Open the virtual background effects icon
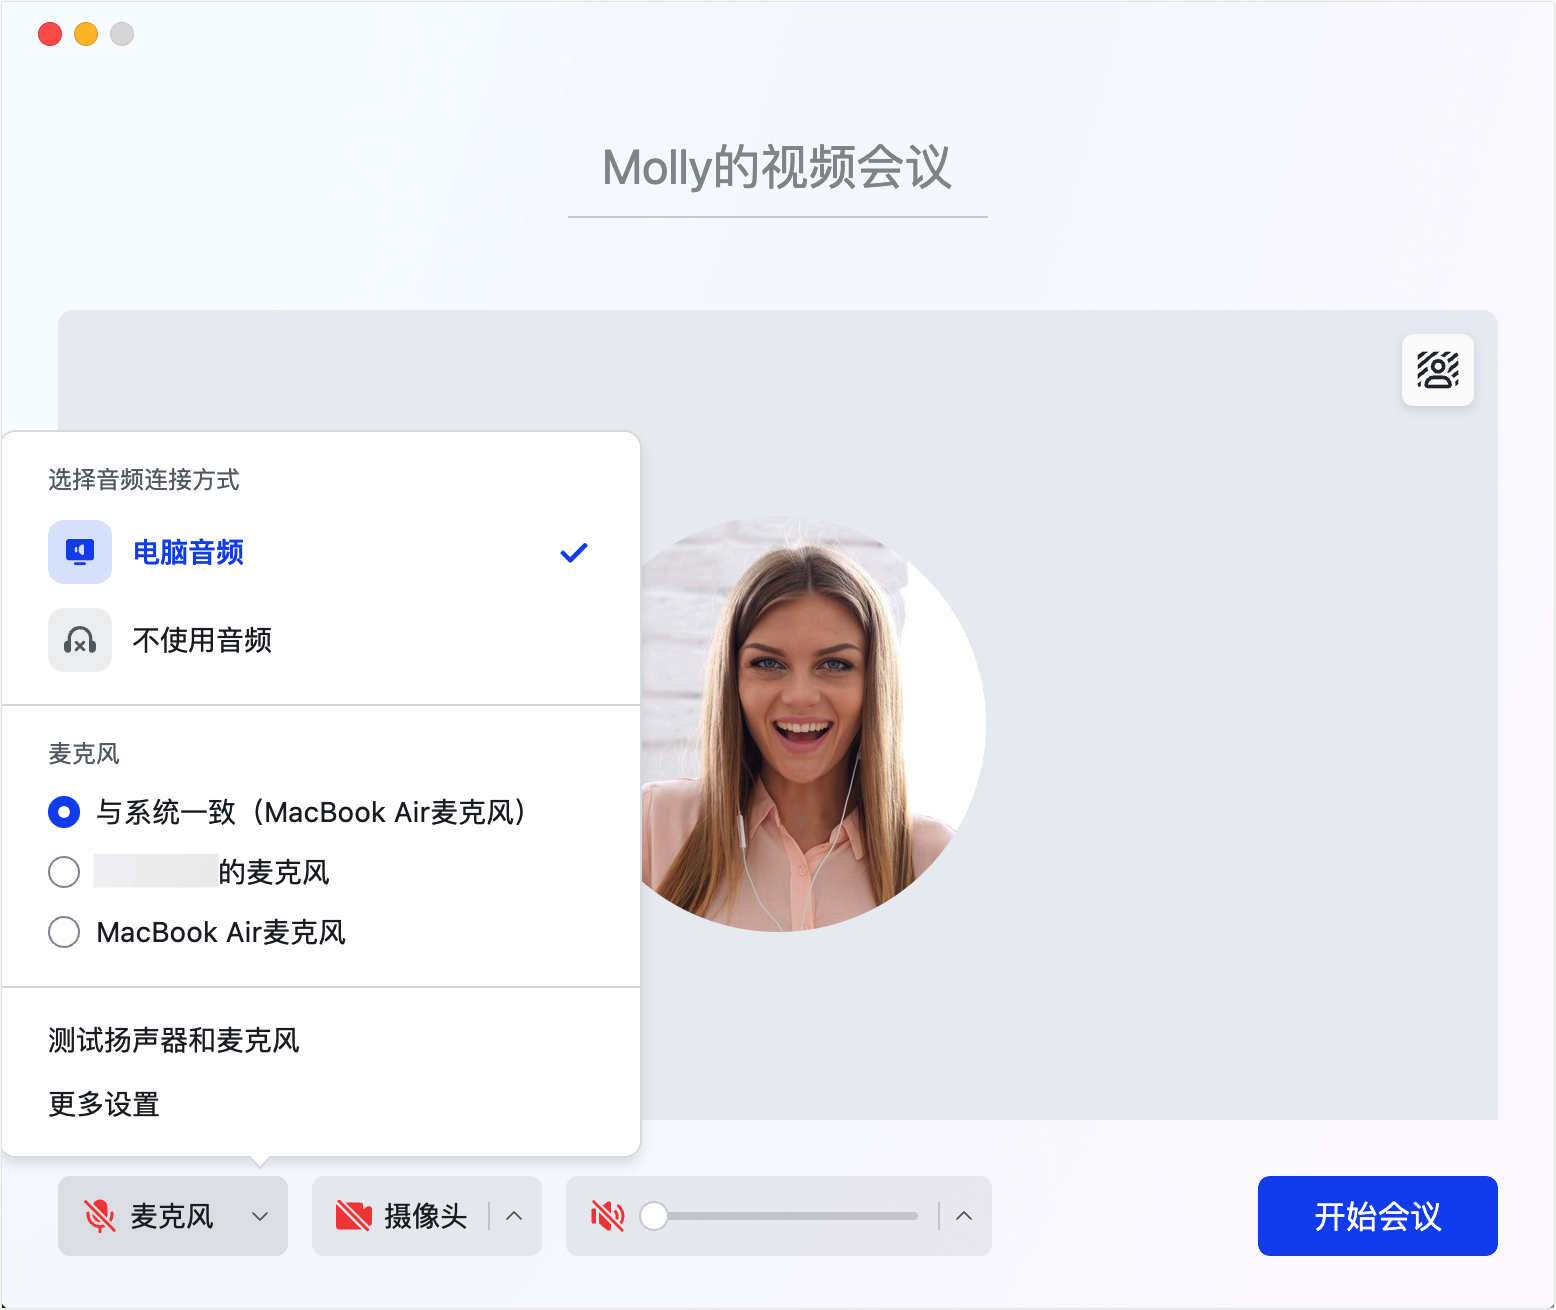 point(1437,370)
